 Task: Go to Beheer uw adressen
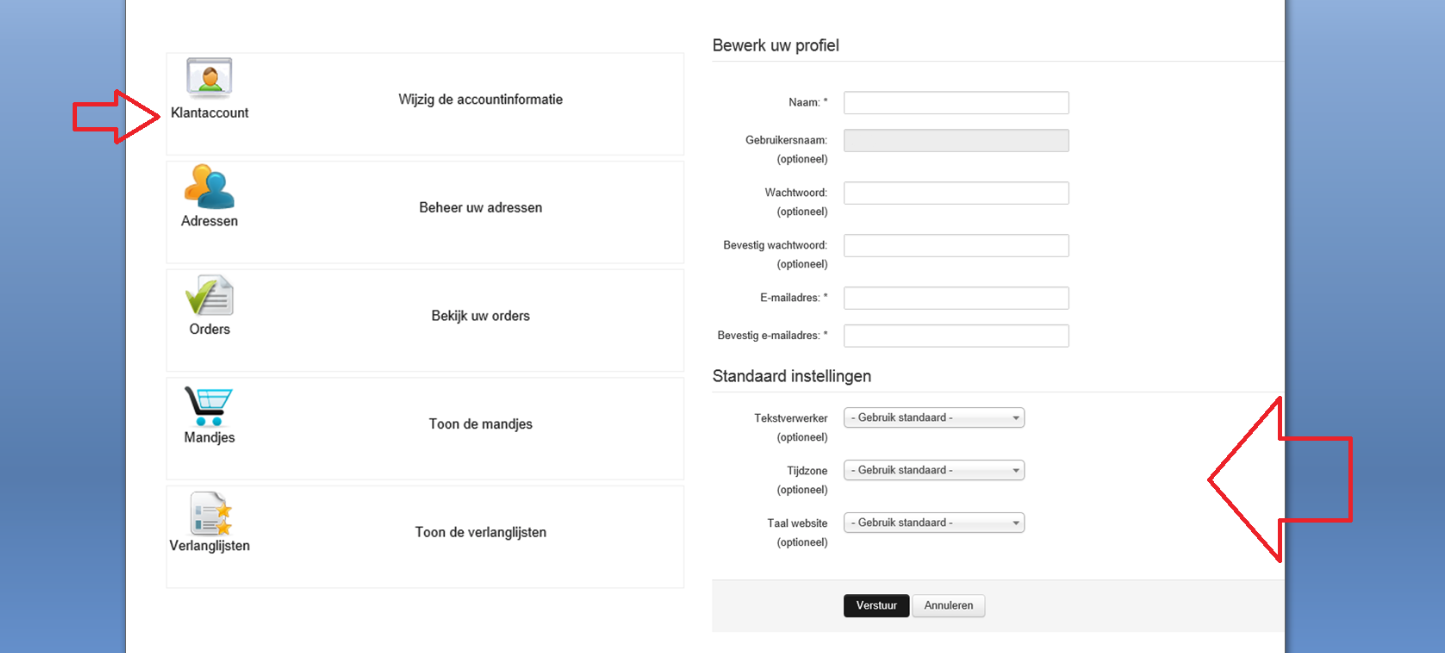(x=481, y=208)
